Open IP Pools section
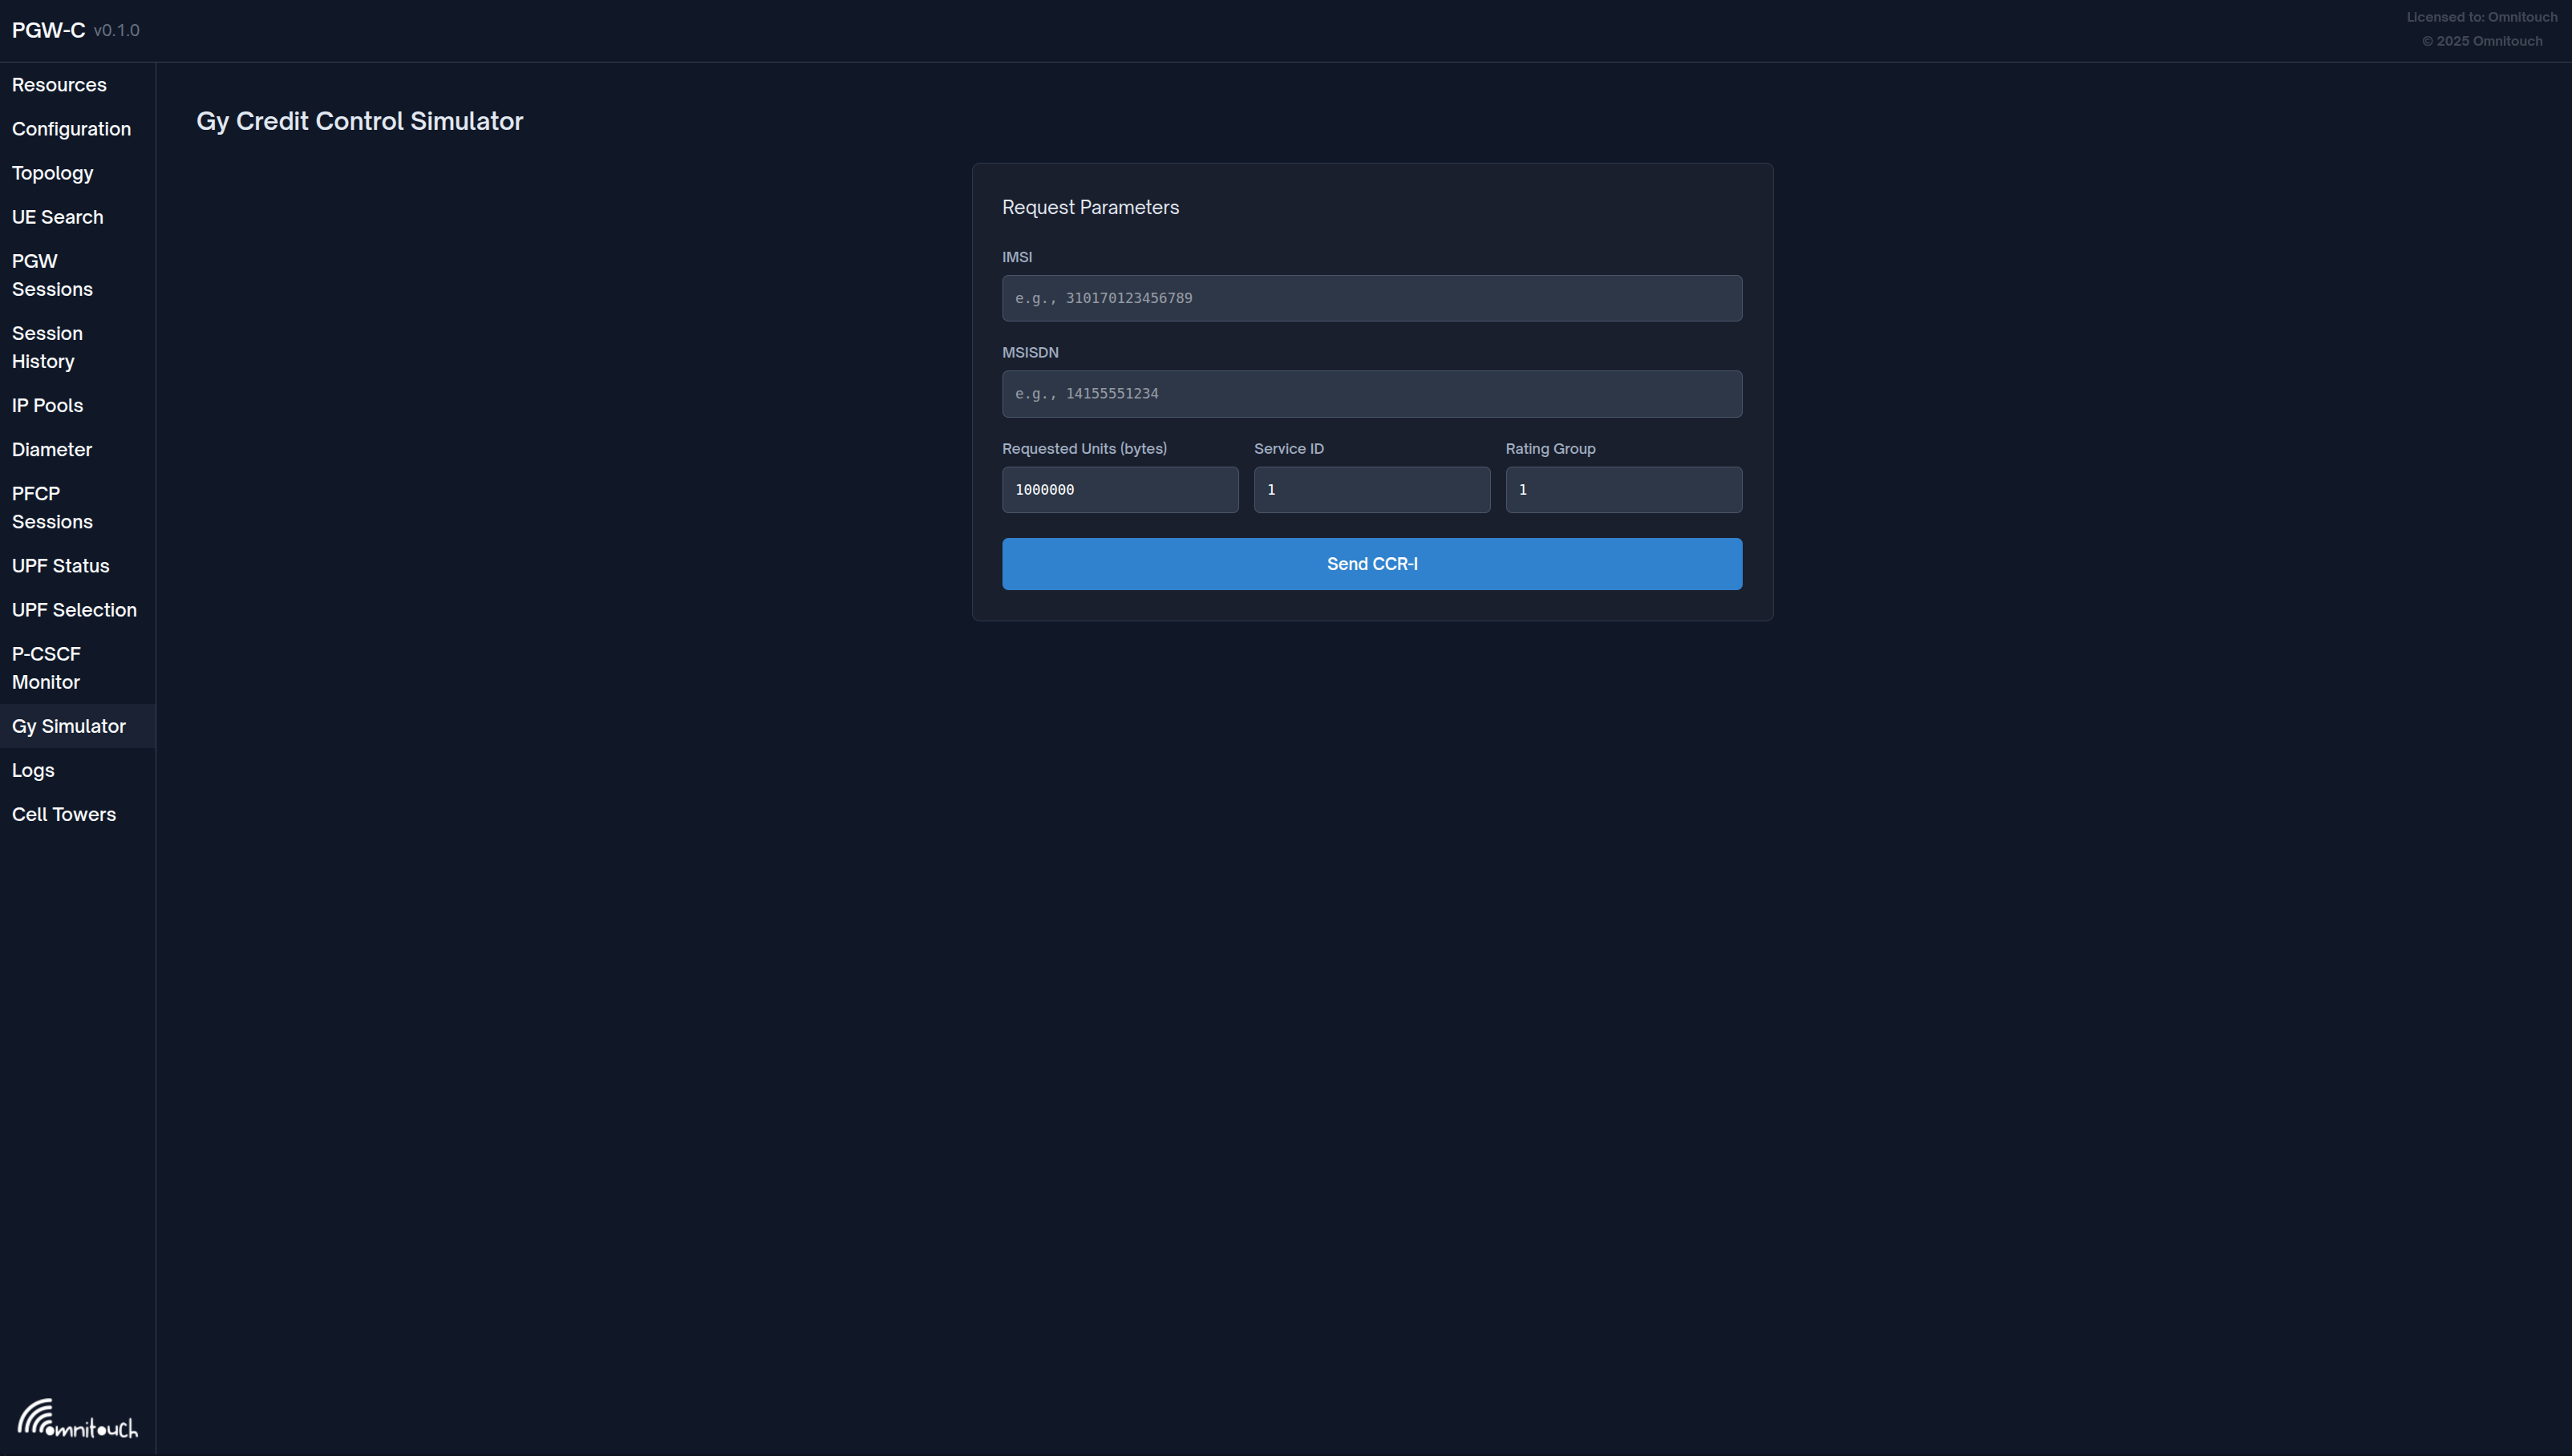The width and height of the screenshot is (2572, 1456). [x=47, y=405]
